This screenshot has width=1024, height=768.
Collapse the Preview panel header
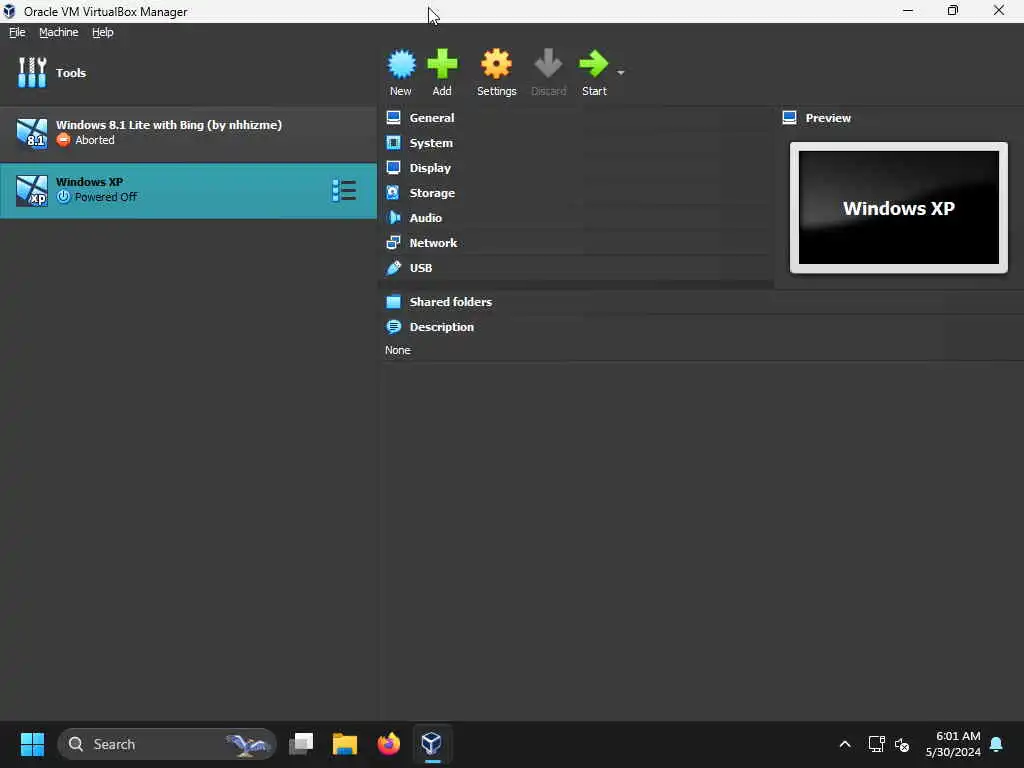[x=828, y=118]
